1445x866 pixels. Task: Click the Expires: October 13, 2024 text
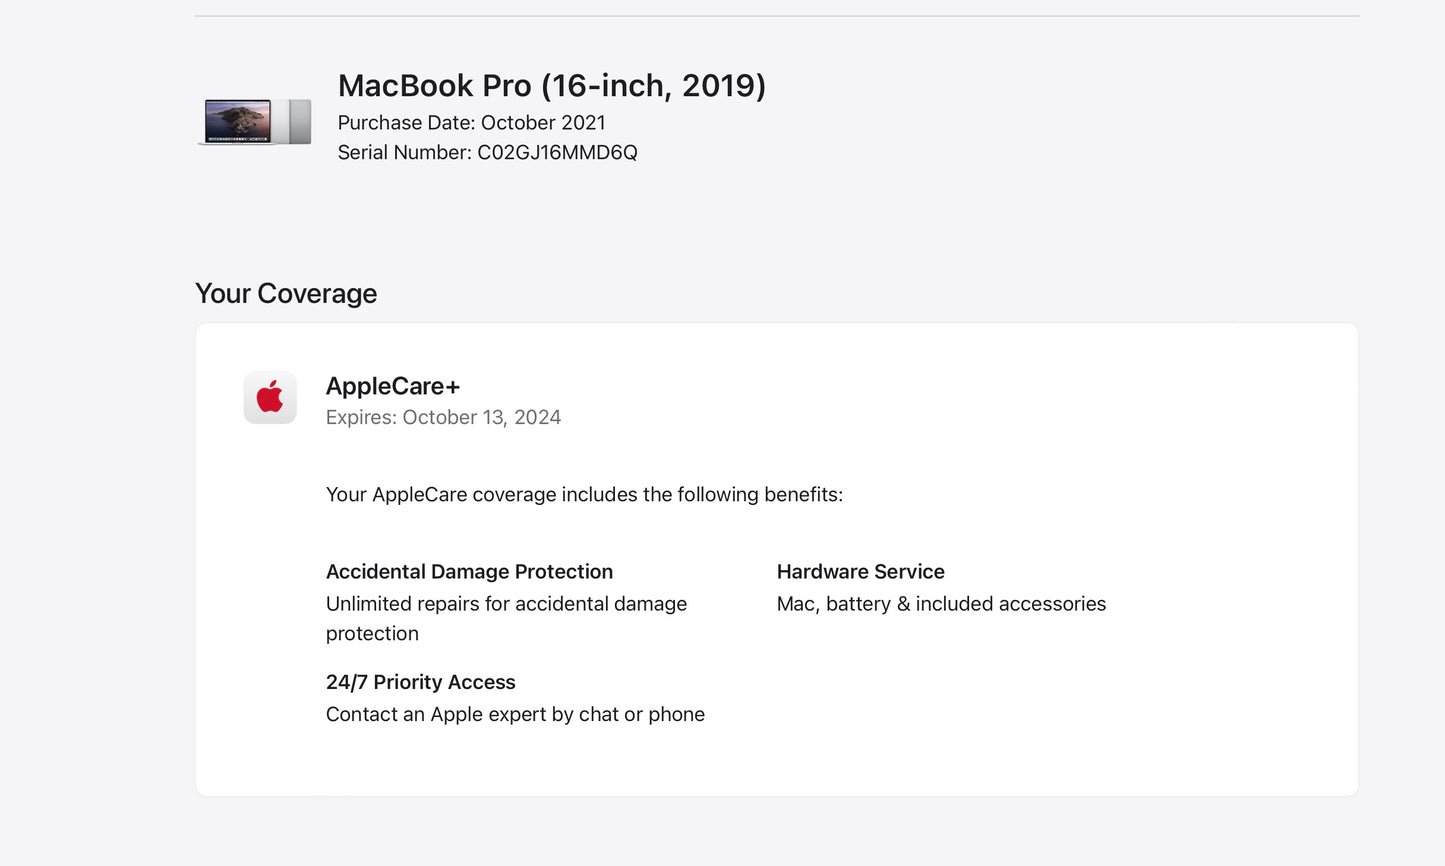coord(443,417)
